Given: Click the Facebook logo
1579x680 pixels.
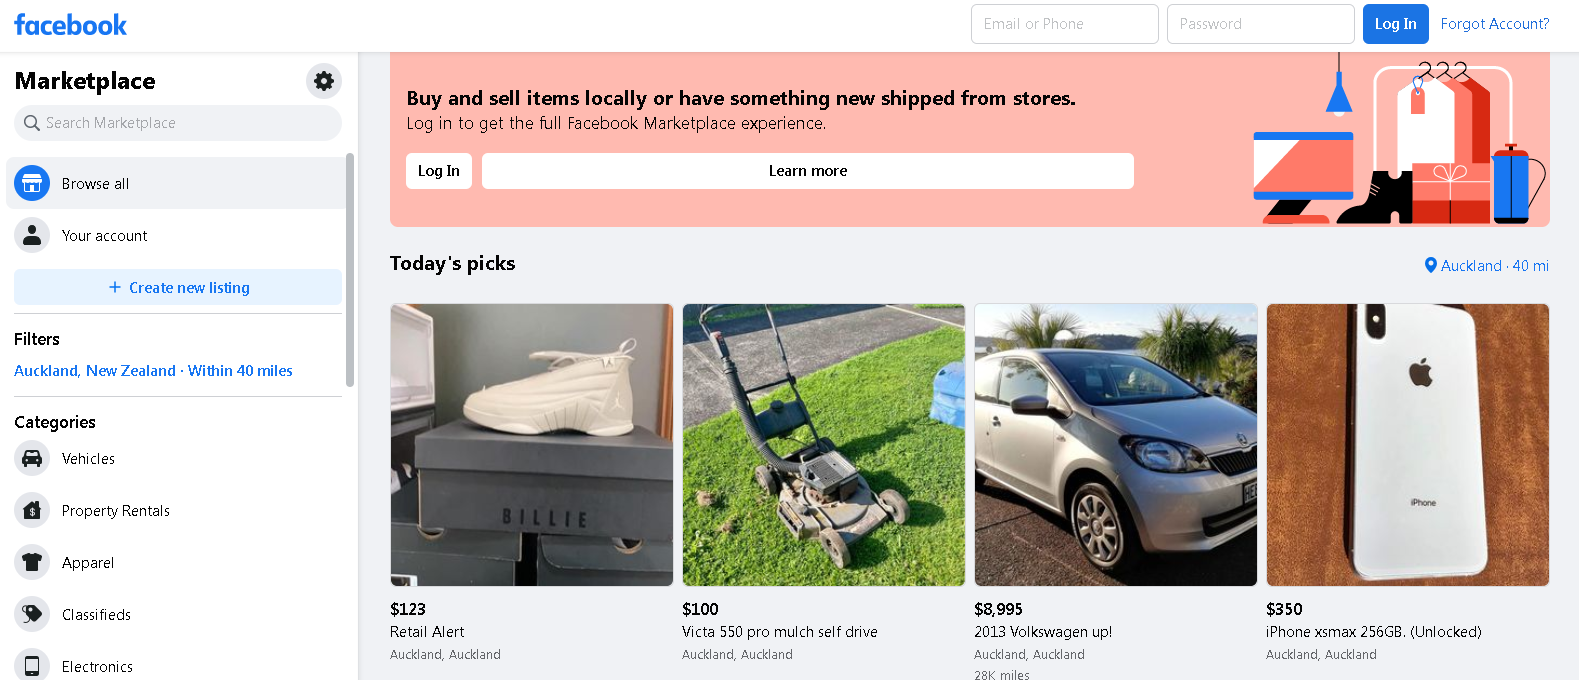Looking at the screenshot, I should [70, 25].
